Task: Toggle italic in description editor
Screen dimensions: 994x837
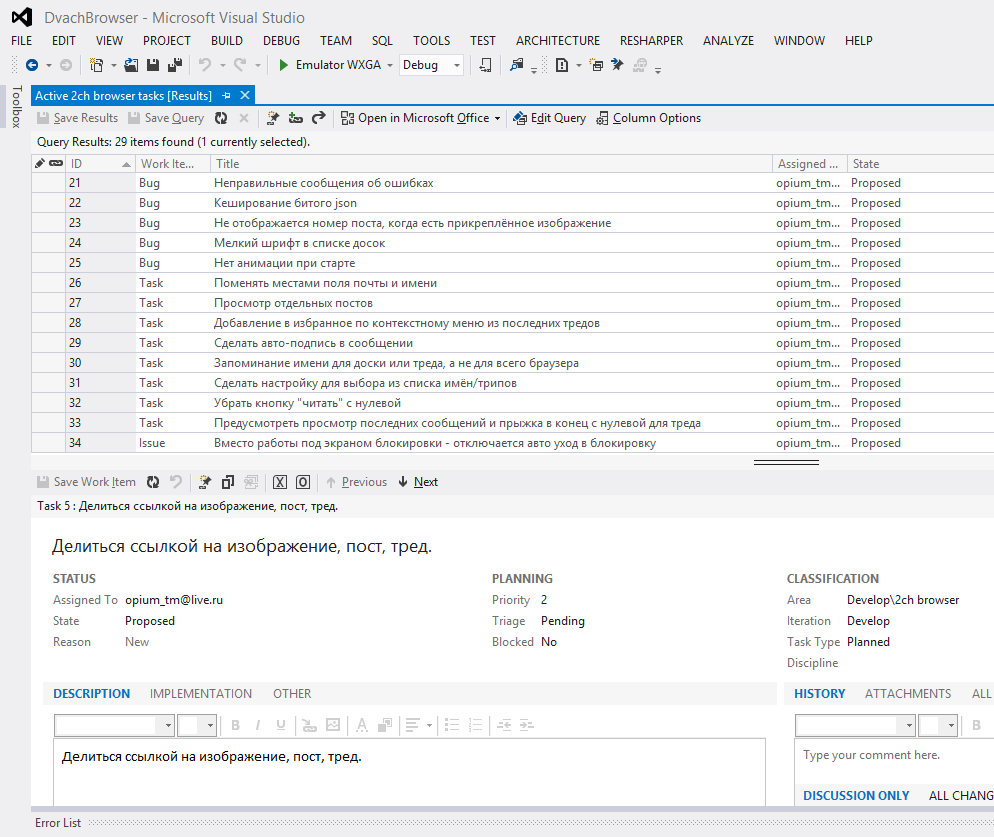Action: (x=257, y=725)
